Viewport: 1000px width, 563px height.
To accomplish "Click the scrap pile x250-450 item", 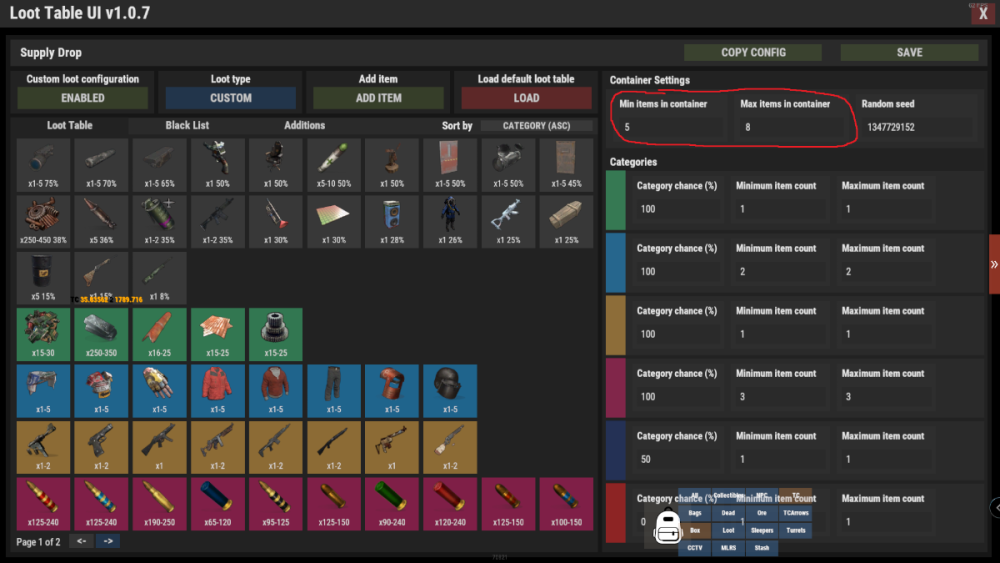I will pyautogui.click(x=43, y=221).
